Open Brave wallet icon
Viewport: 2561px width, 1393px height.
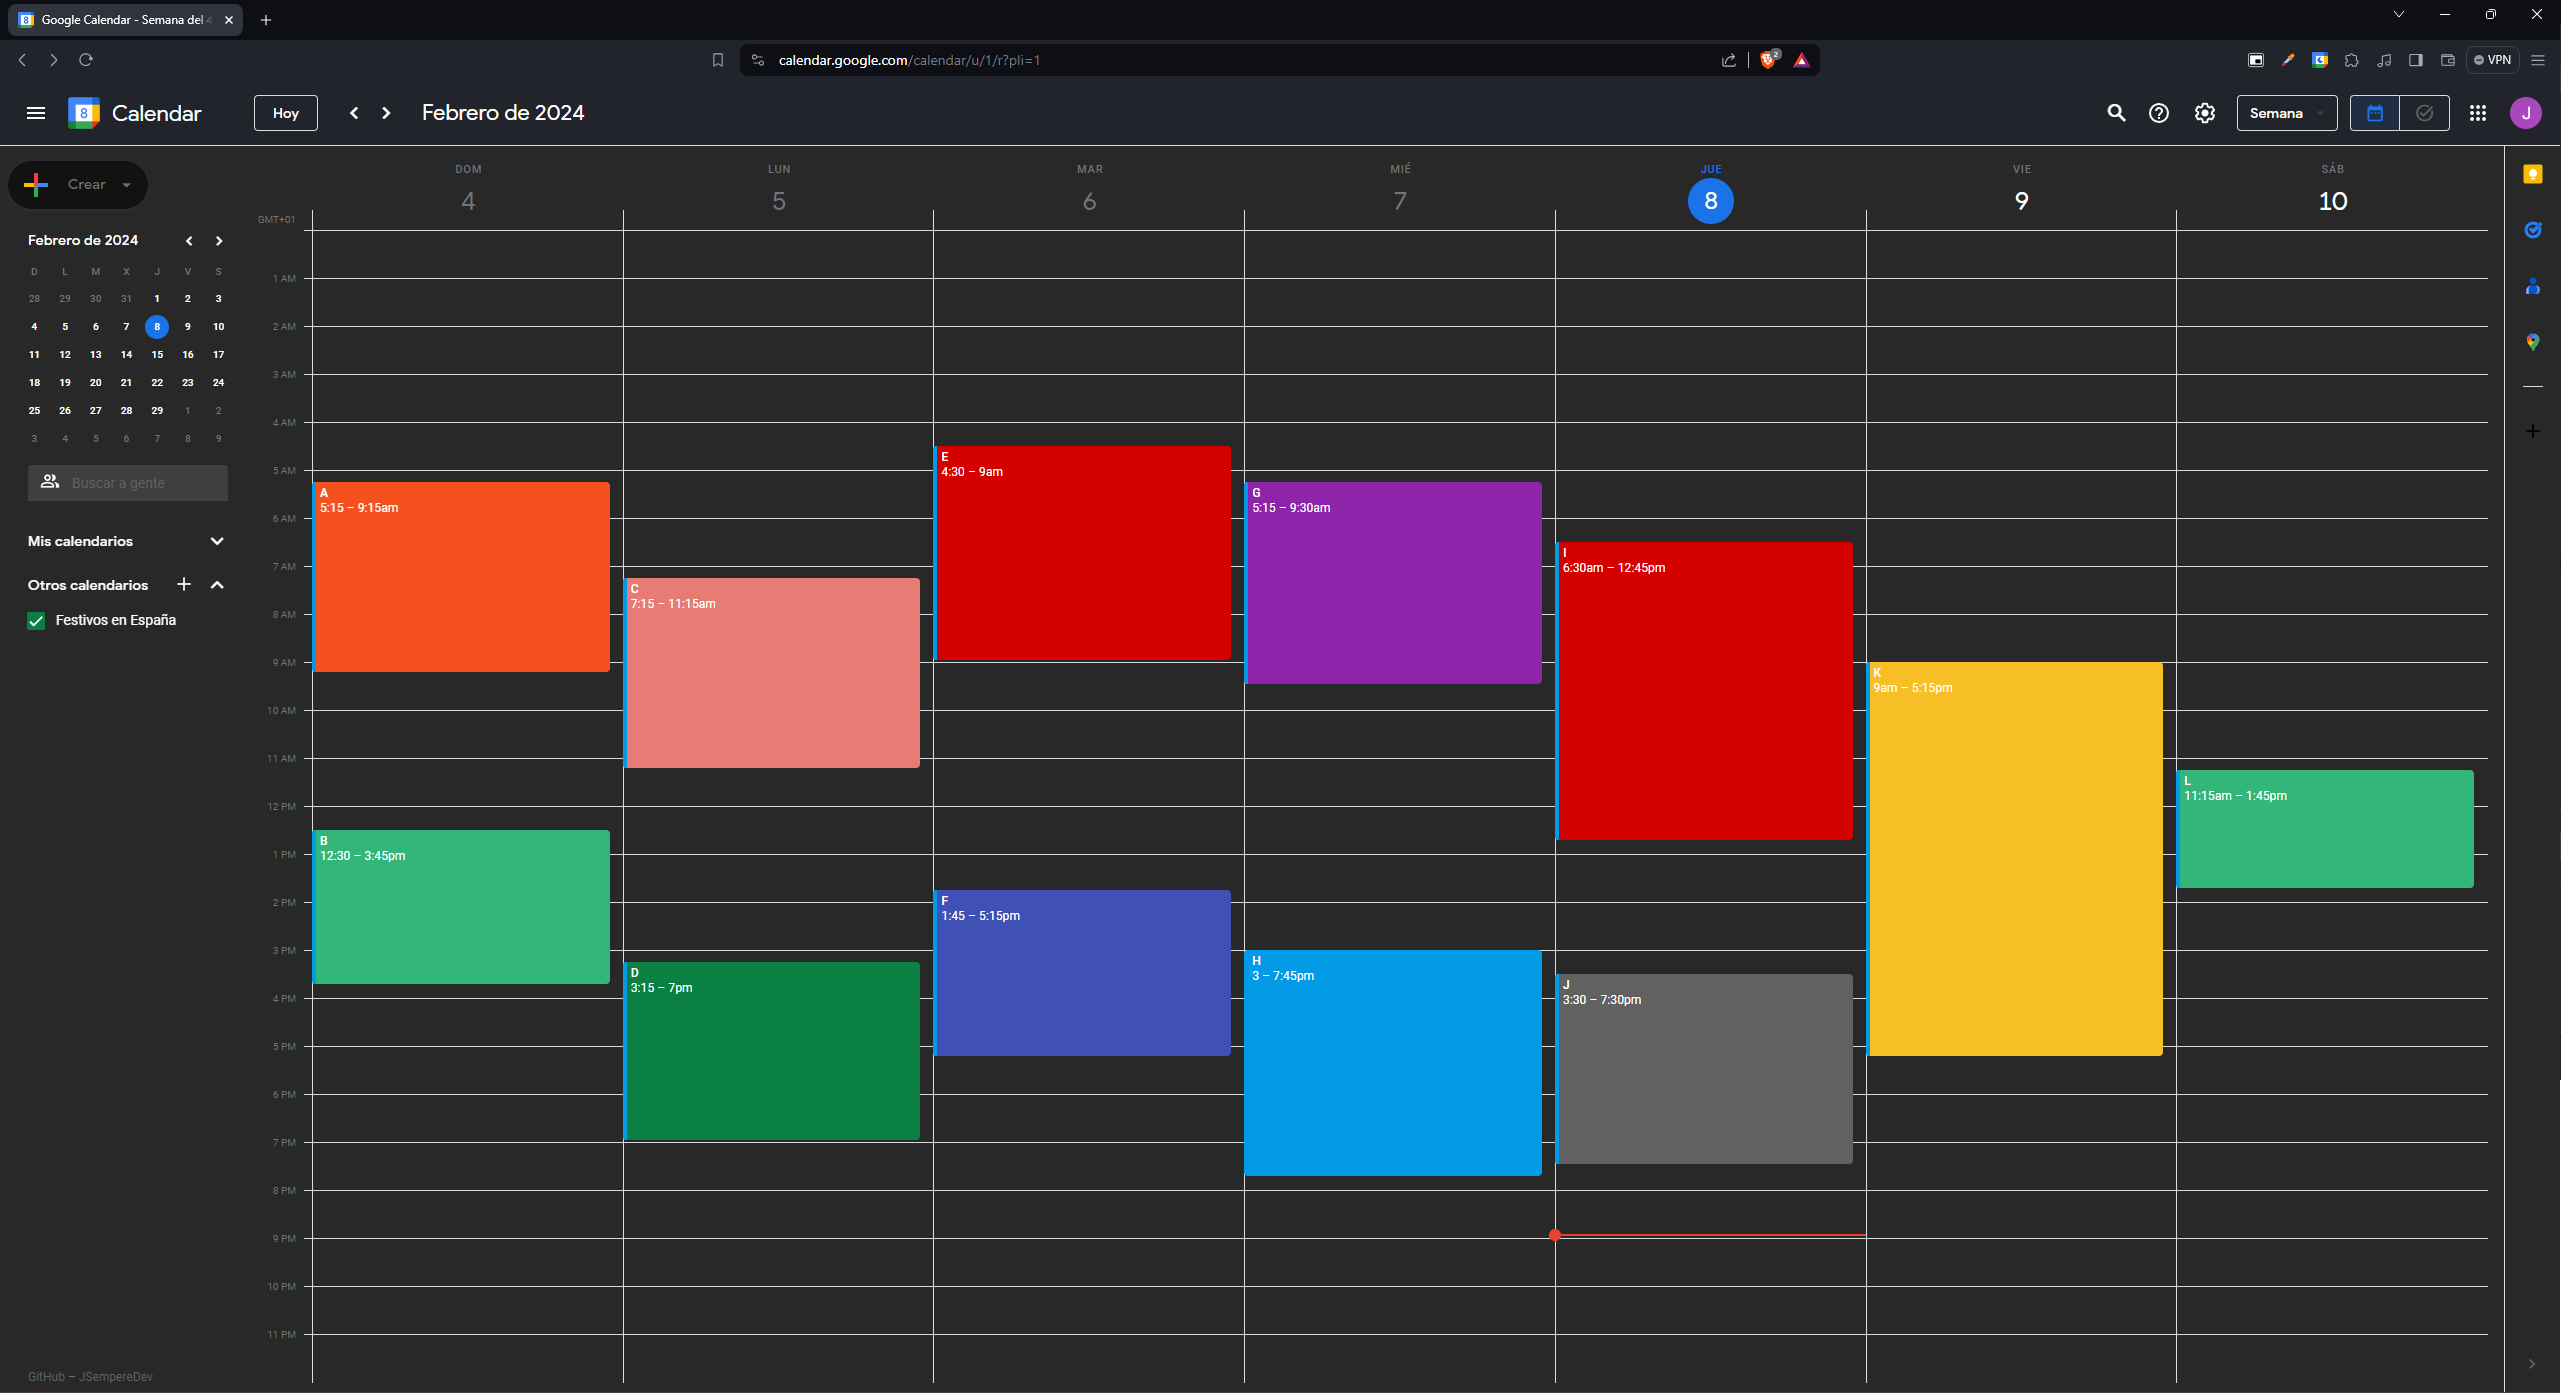[2448, 60]
